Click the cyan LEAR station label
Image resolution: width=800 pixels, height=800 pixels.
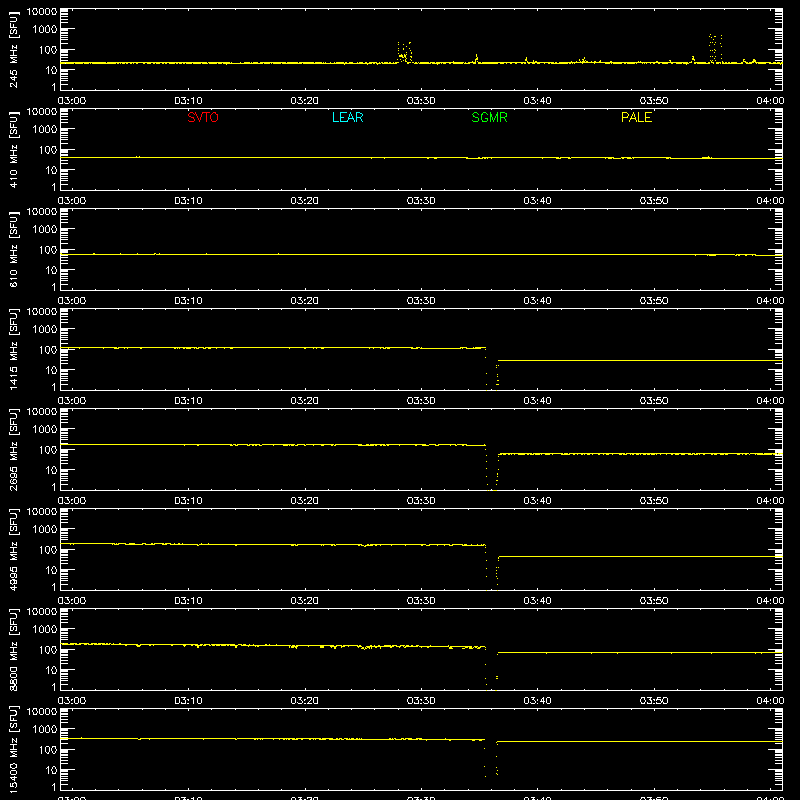click(x=347, y=117)
